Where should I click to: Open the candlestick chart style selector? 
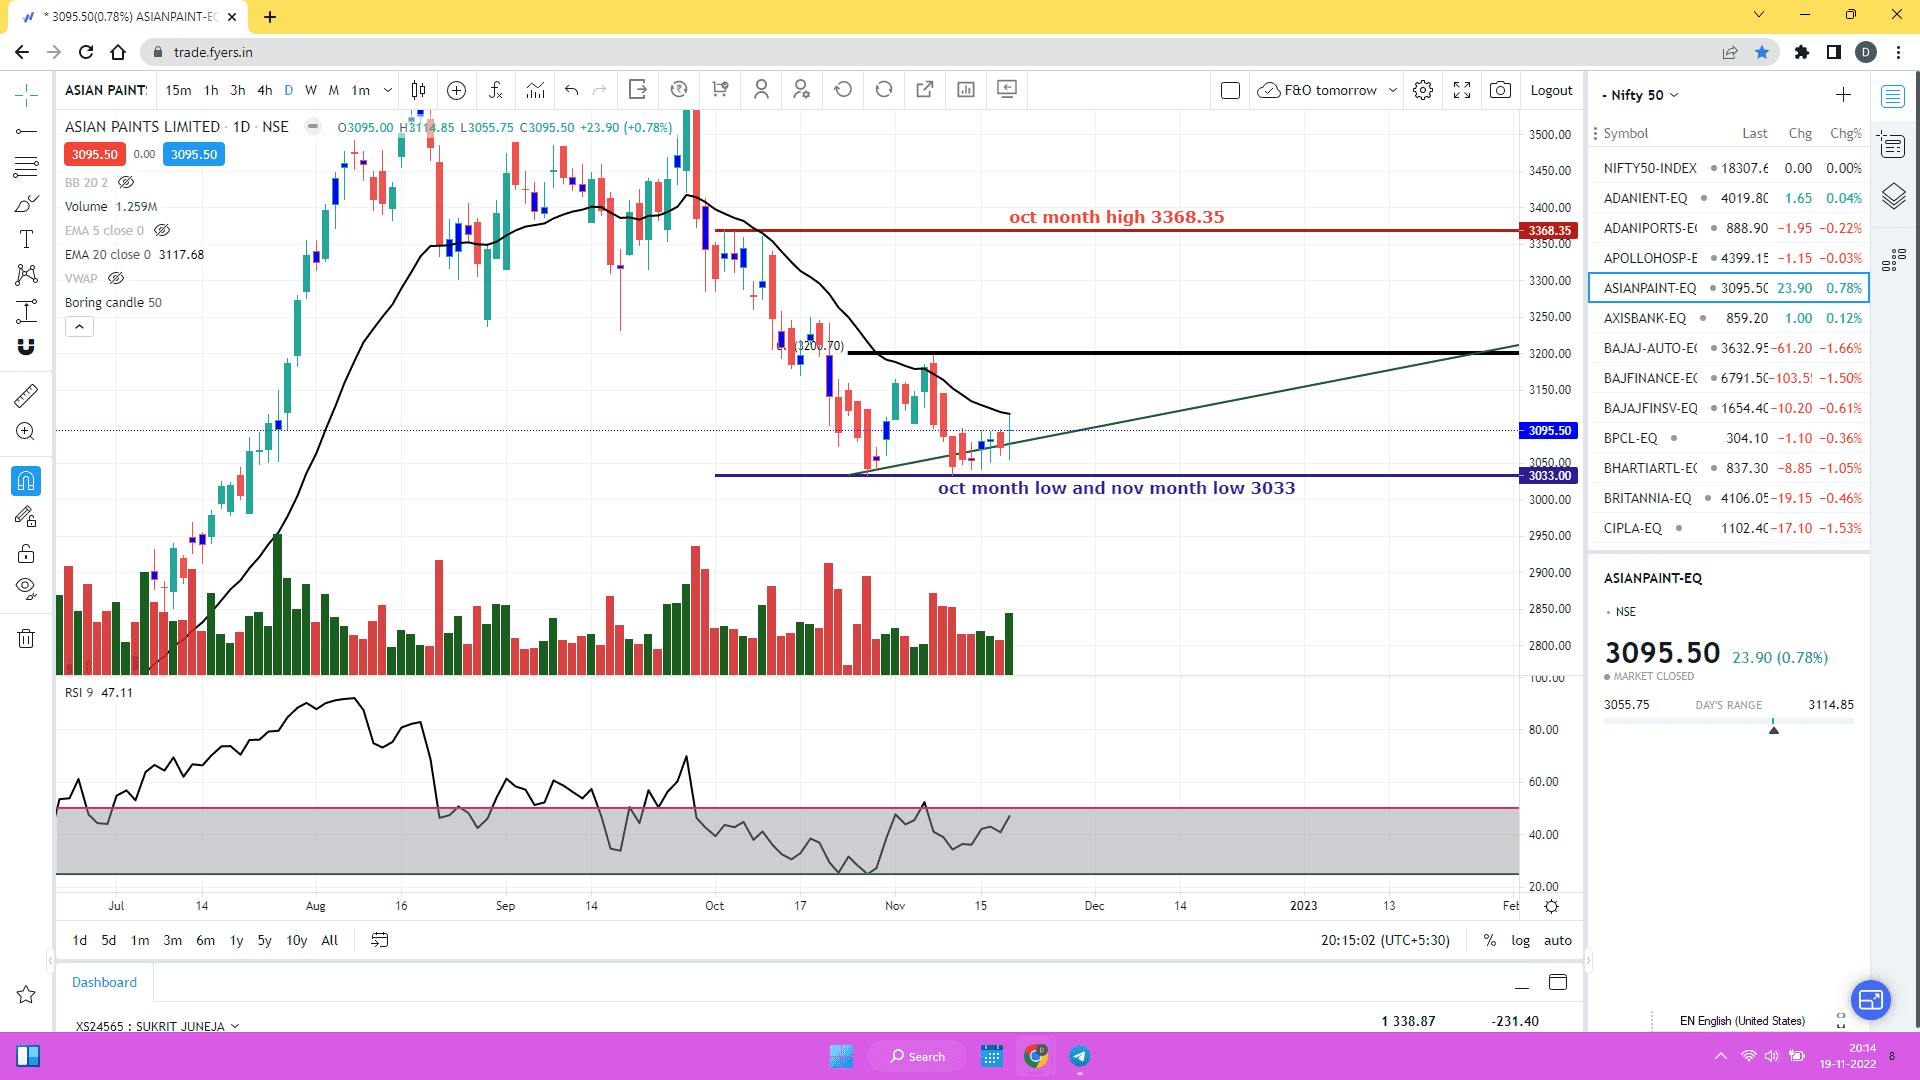click(x=418, y=90)
